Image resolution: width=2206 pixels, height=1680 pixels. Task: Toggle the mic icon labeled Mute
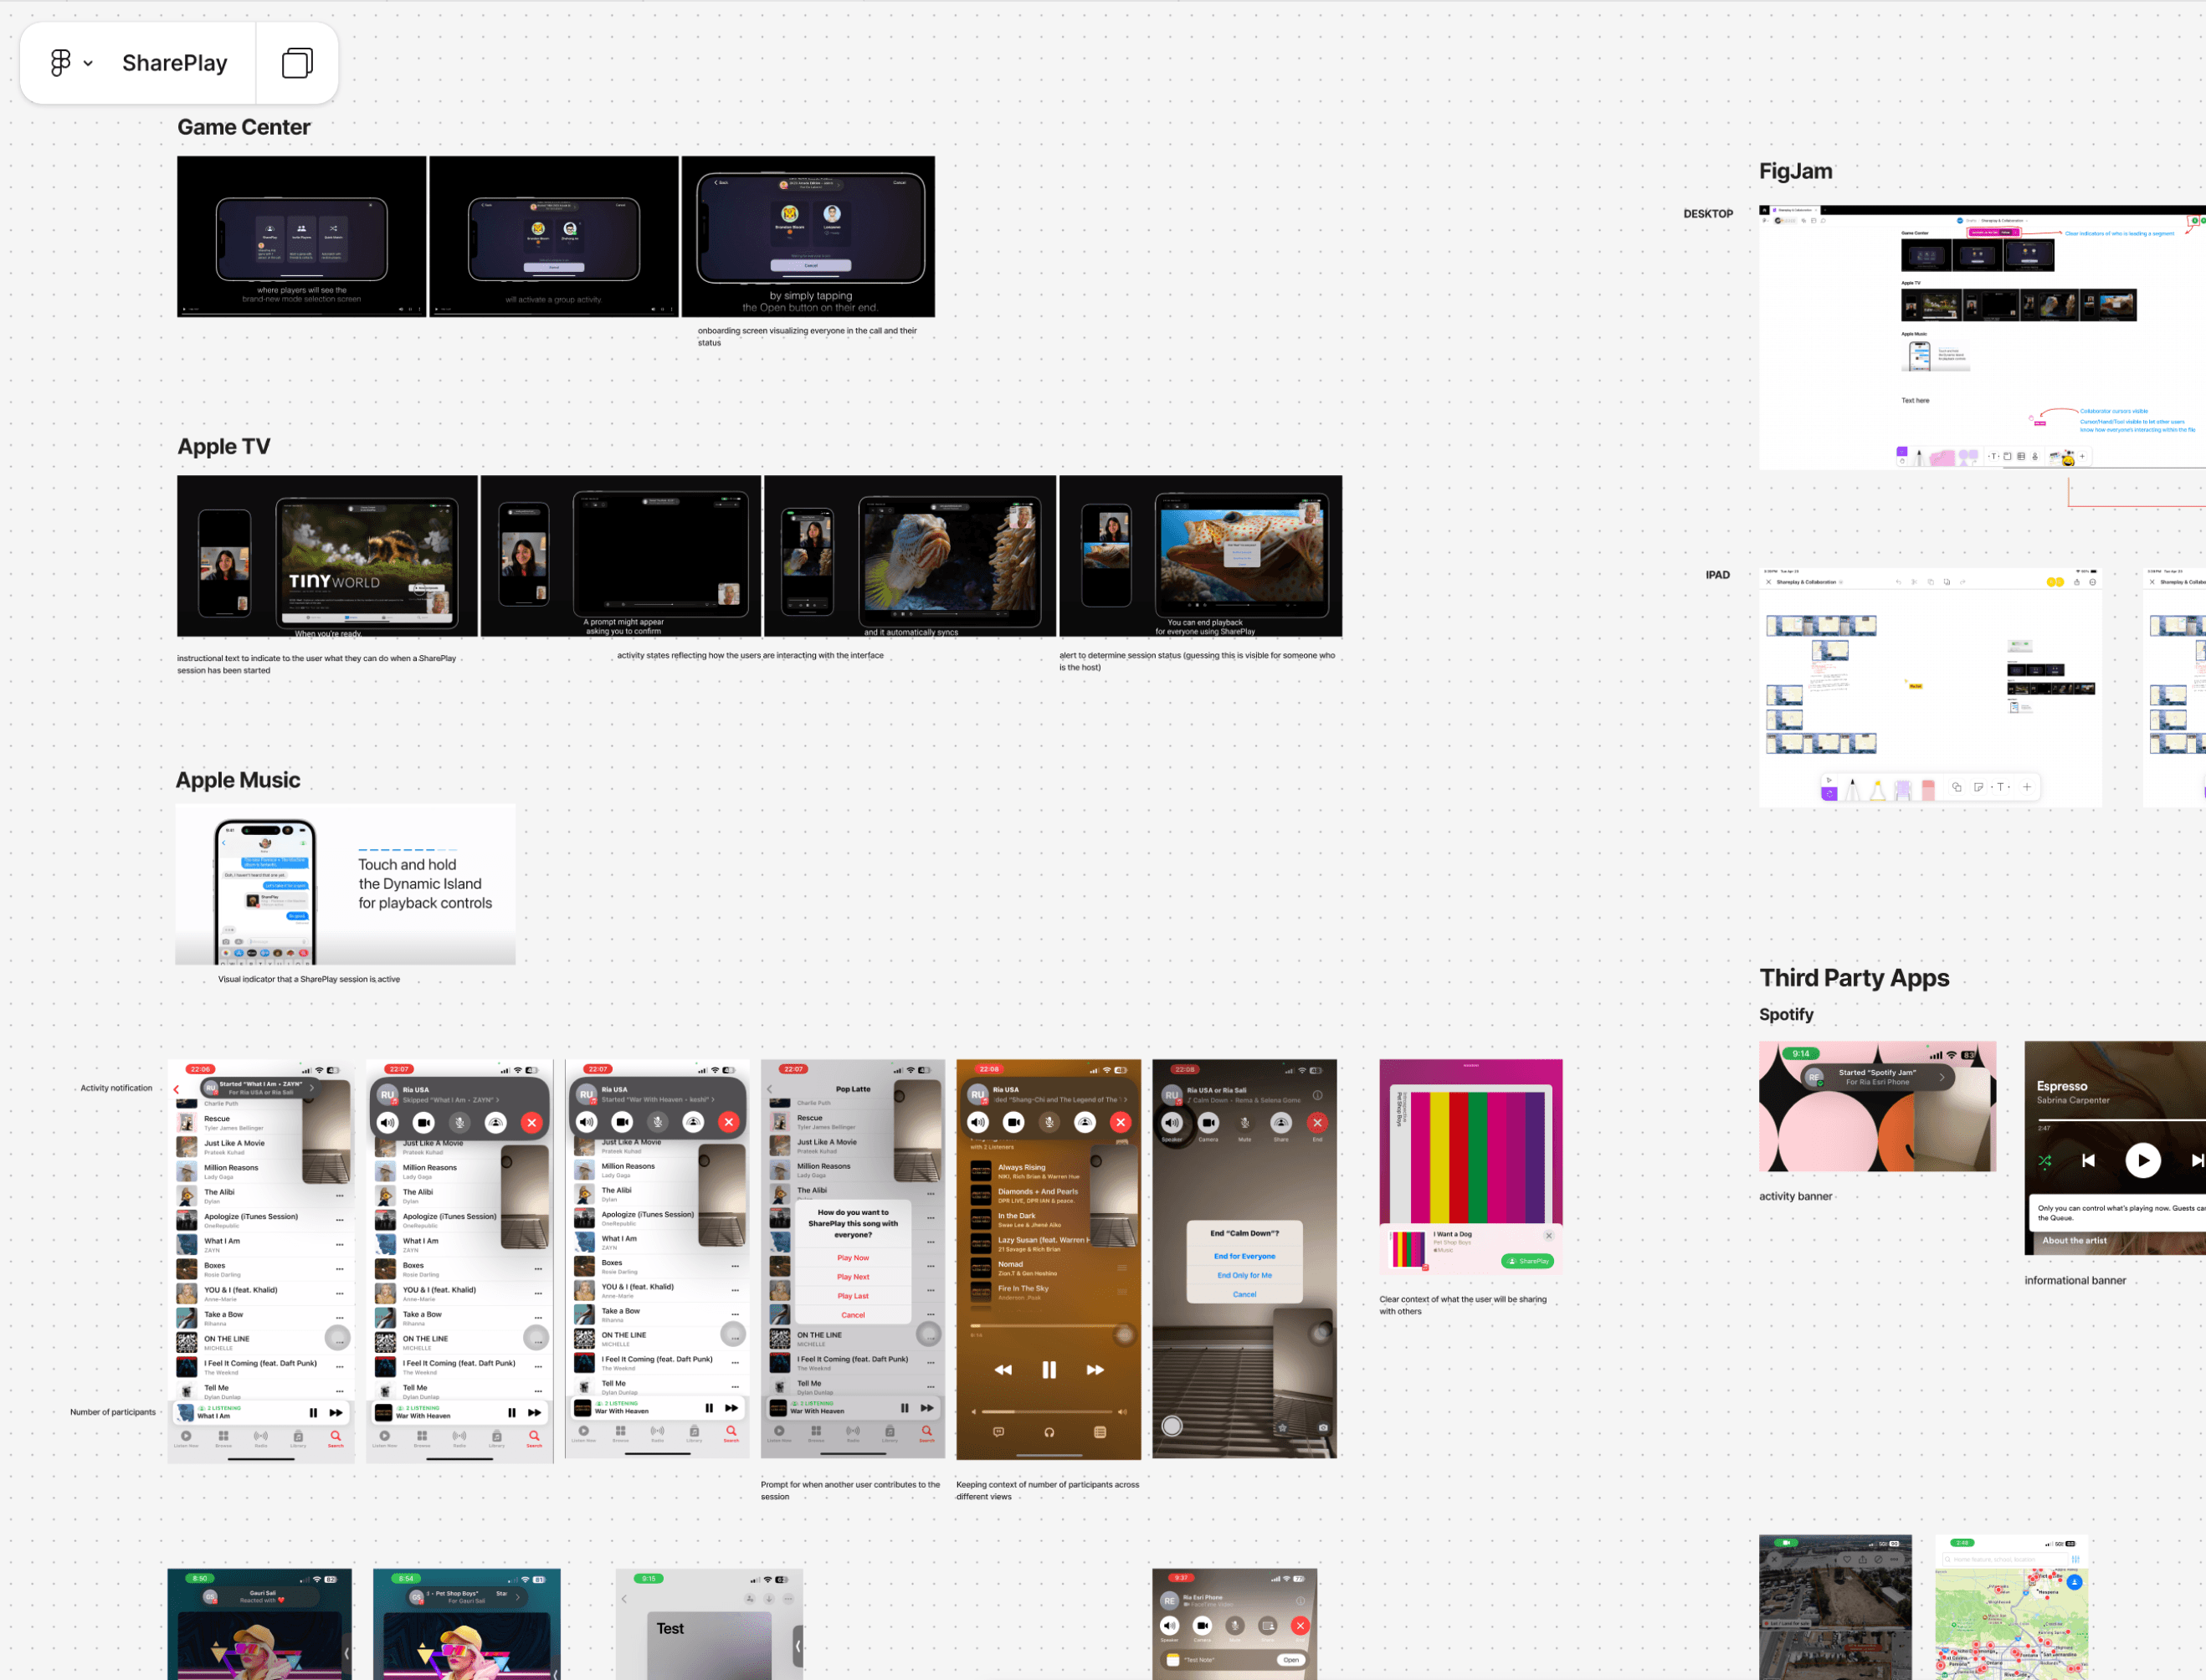(x=1244, y=1123)
